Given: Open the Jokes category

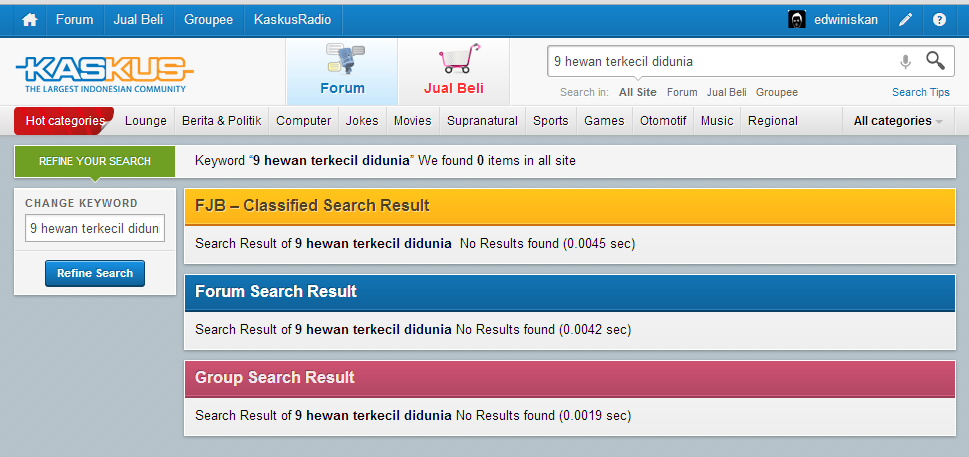Looking at the screenshot, I should (362, 120).
